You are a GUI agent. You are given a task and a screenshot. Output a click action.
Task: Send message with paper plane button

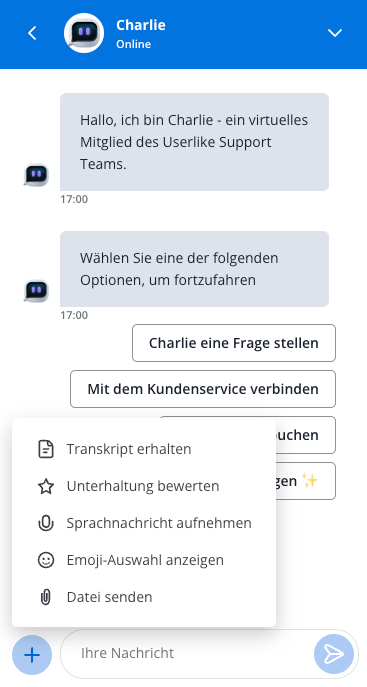coord(334,654)
